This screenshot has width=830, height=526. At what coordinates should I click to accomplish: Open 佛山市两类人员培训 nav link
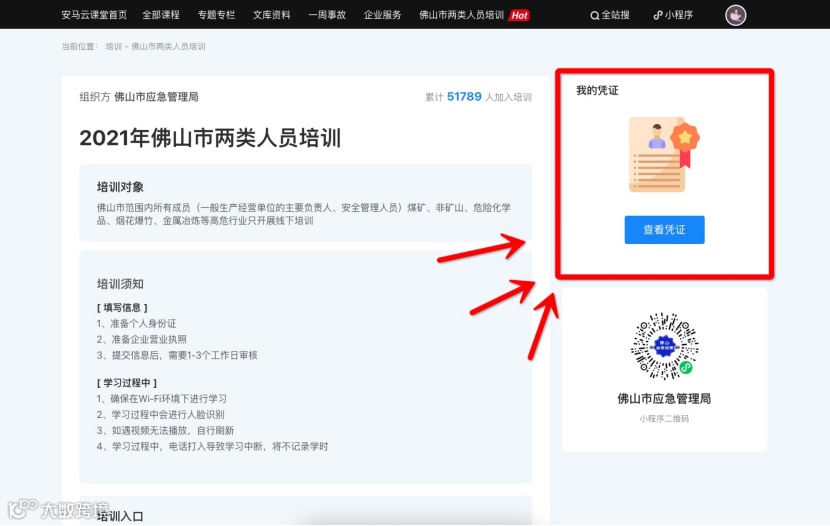pos(461,15)
